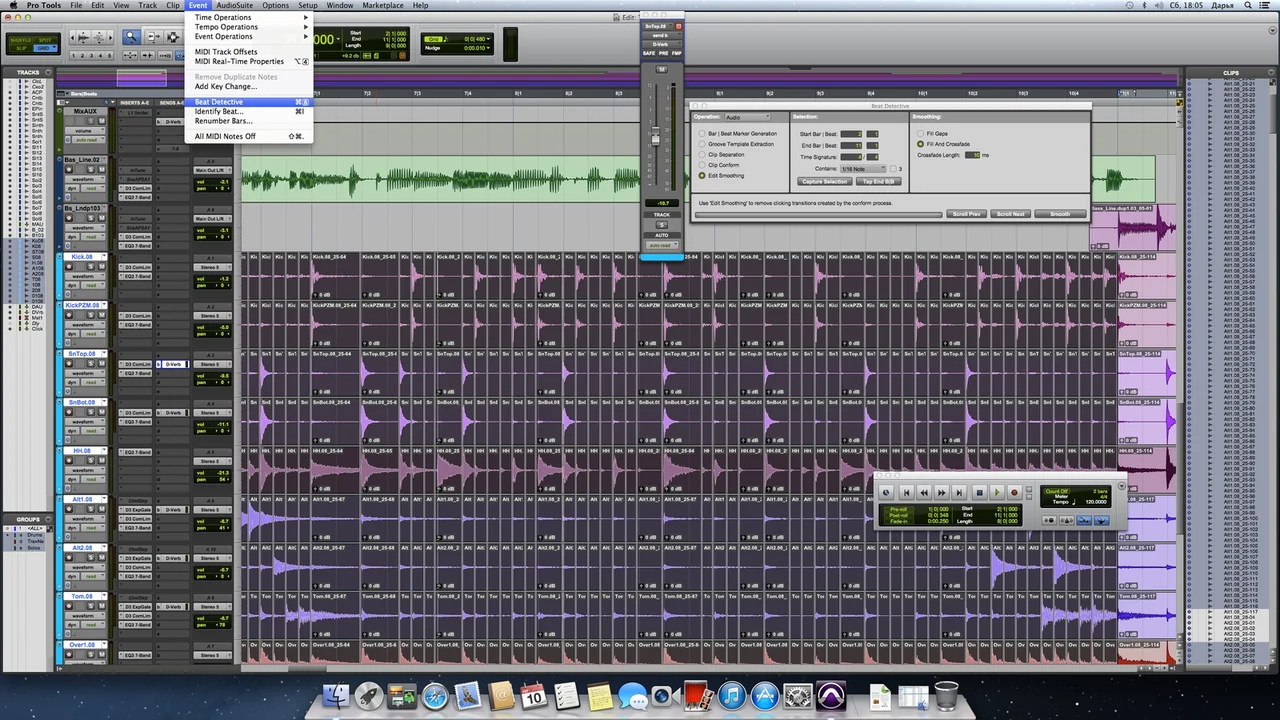
Task: Click Return to Zero button in Transport
Action: point(906,492)
